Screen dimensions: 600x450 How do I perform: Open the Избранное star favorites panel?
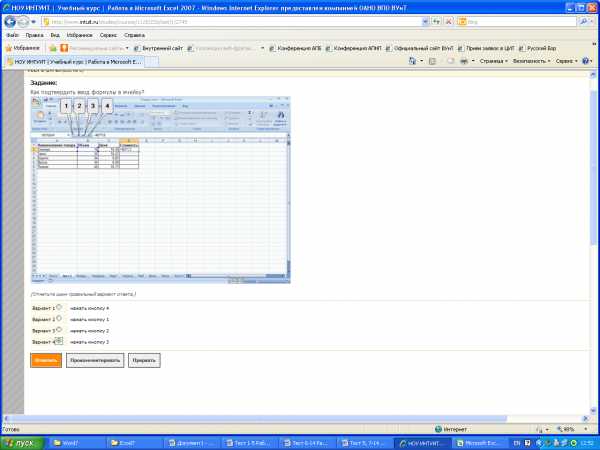[x=23, y=48]
